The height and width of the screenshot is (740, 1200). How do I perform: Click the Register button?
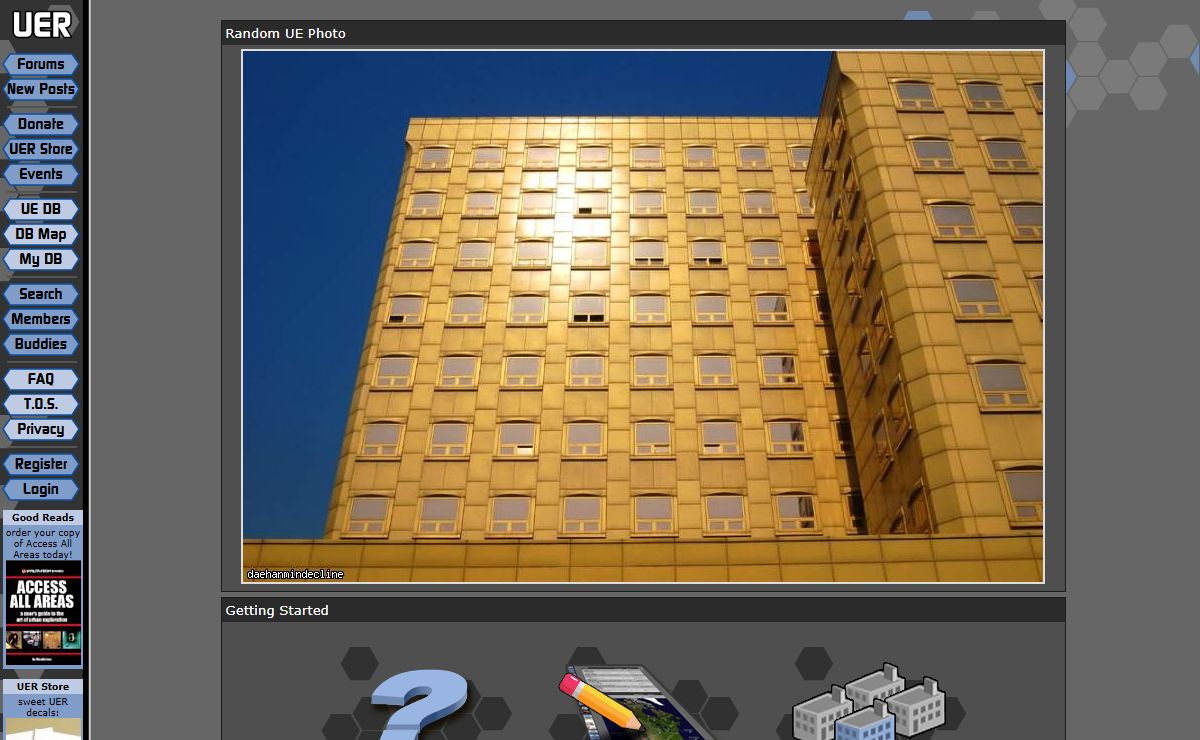pos(41,464)
